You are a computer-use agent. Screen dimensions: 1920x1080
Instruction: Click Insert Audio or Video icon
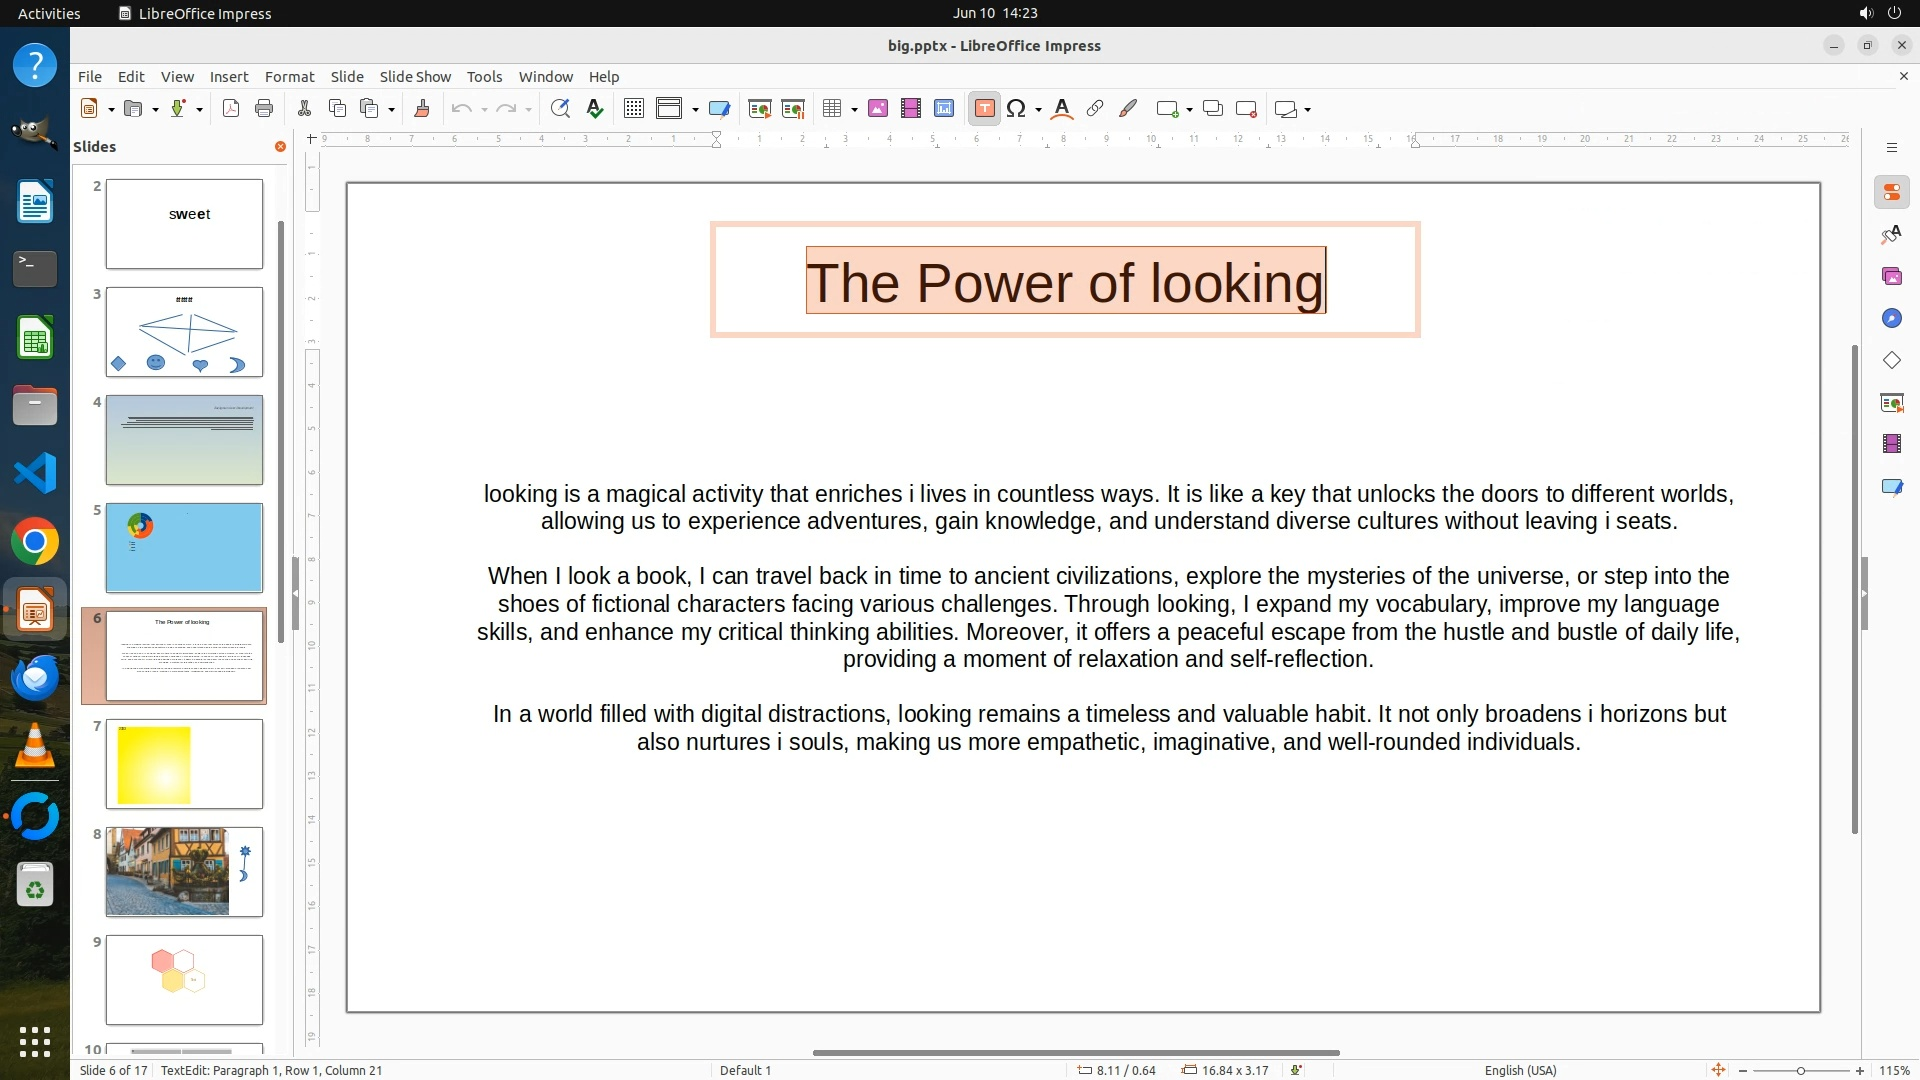pos(911,109)
